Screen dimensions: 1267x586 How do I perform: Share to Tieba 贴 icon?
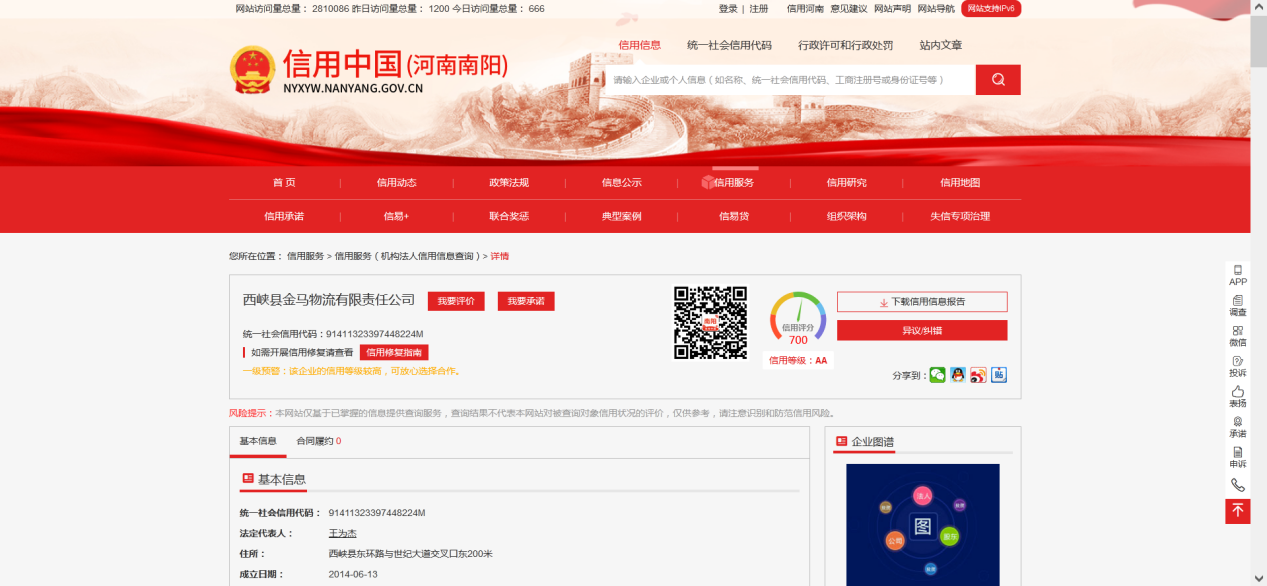(x=999, y=375)
